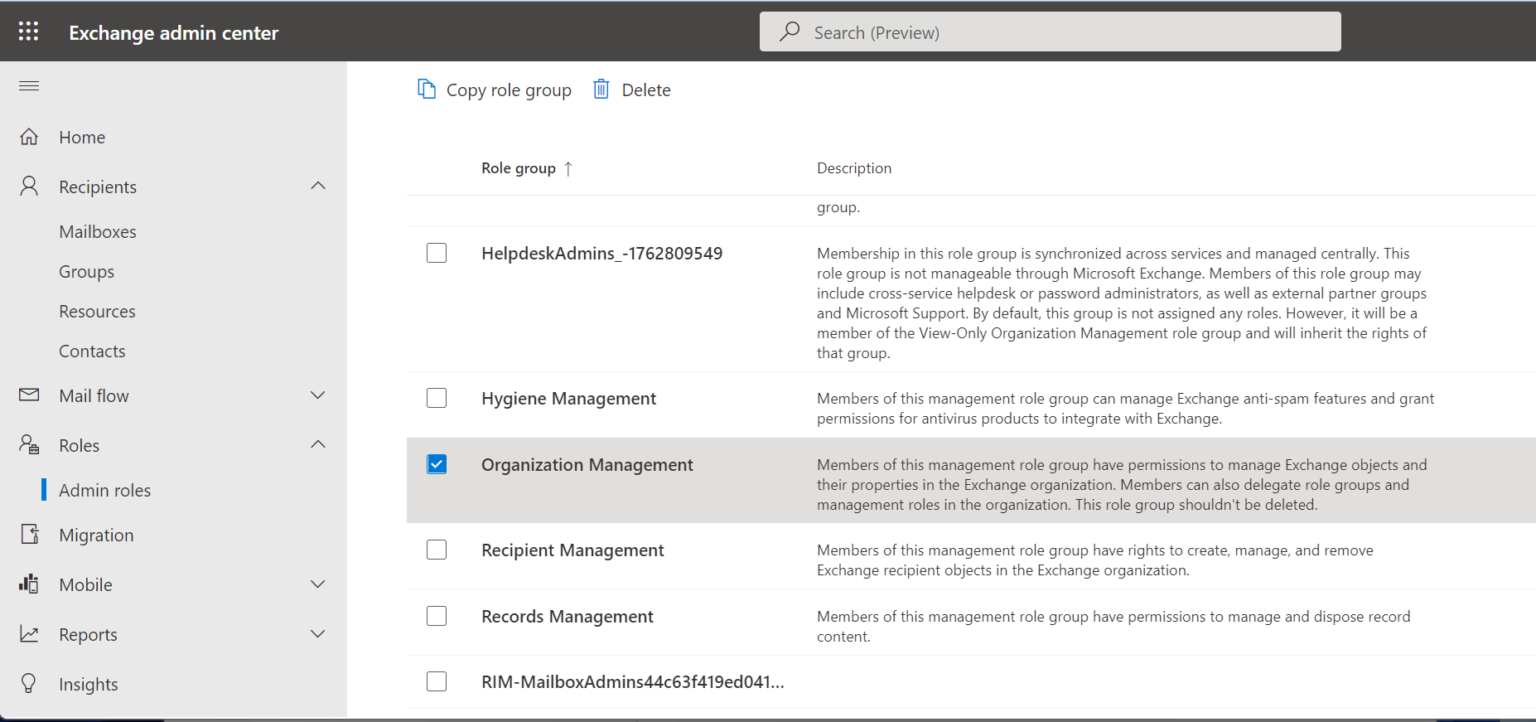This screenshot has width=1536, height=722.
Task: Expand the Mail flow section
Action: click(x=318, y=395)
